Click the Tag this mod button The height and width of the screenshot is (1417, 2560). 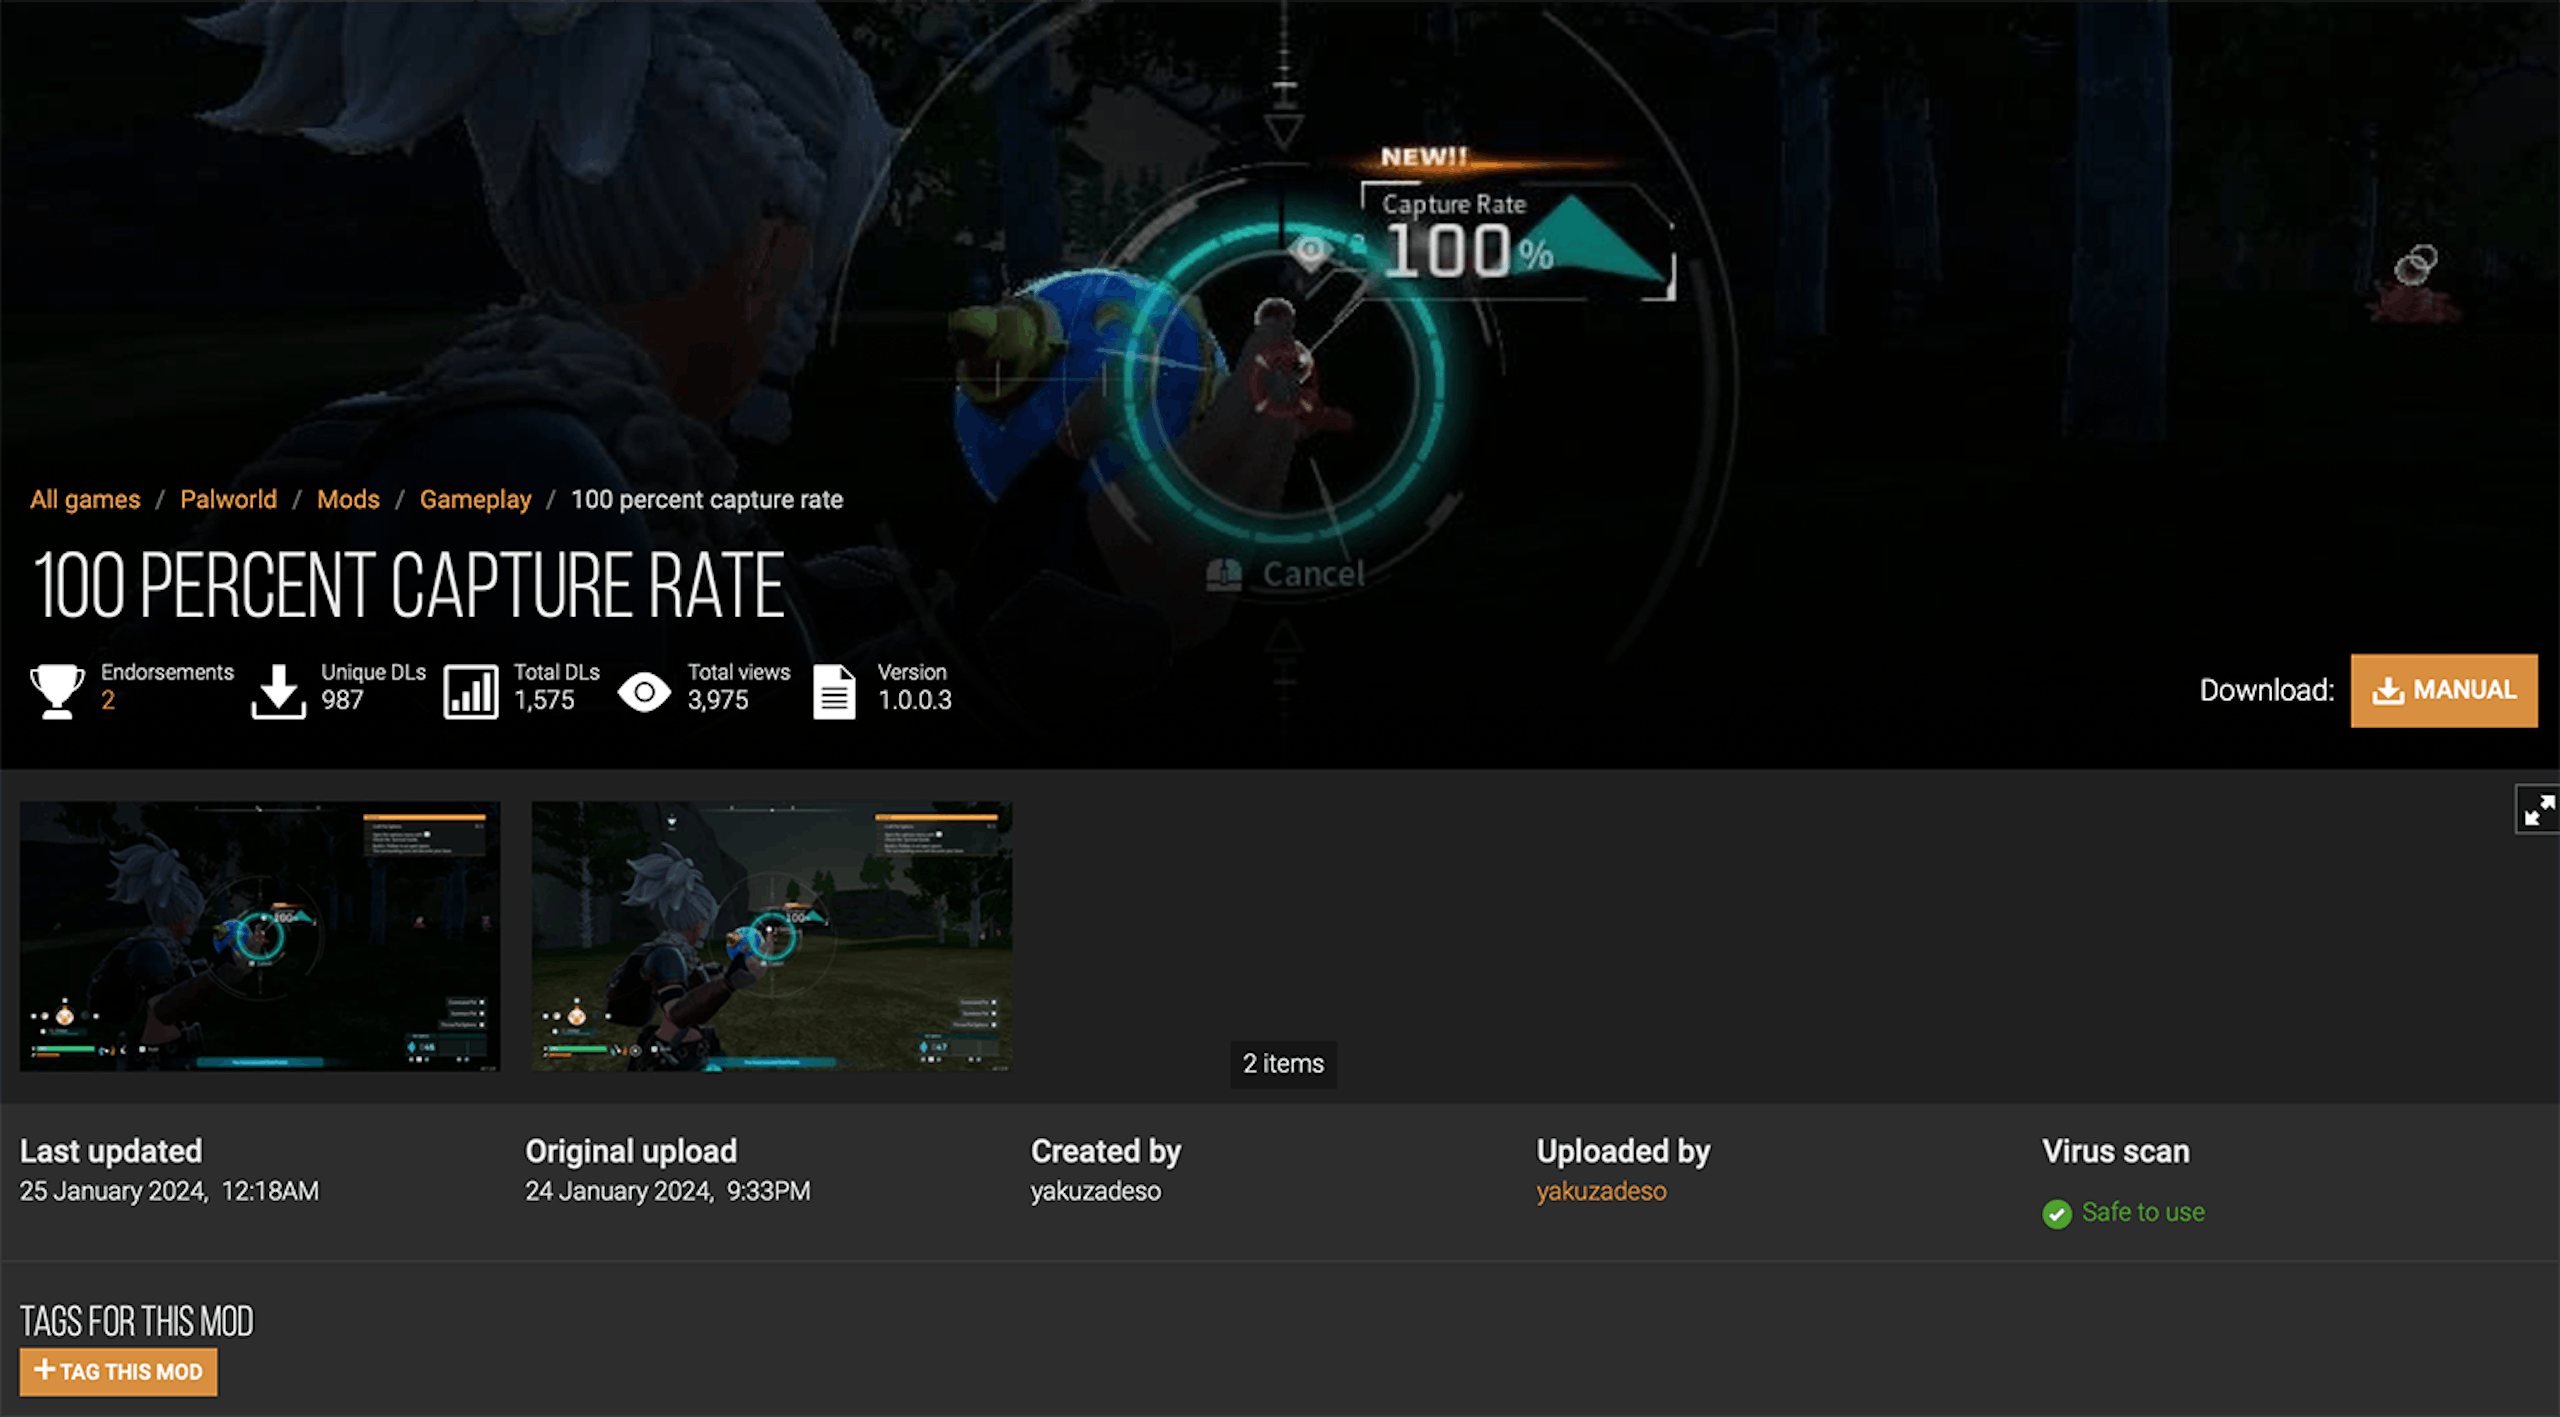click(118, 1371)
